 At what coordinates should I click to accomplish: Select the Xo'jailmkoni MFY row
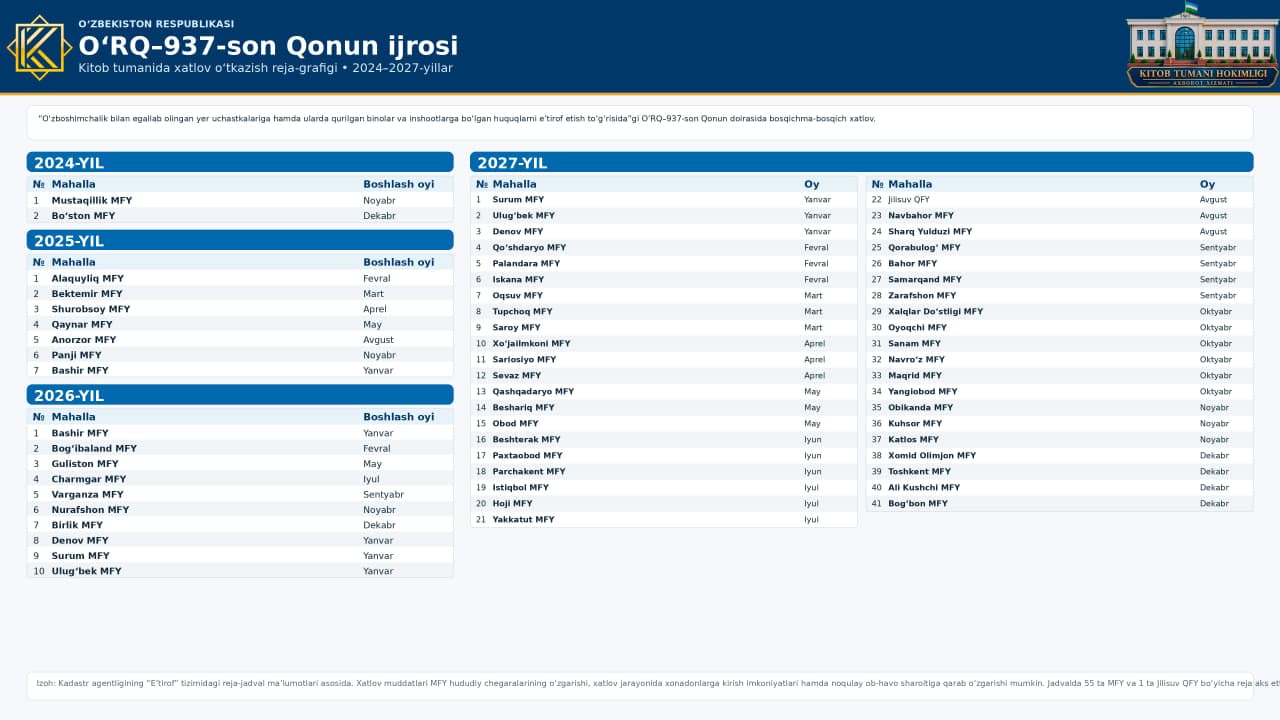[664, 344]
